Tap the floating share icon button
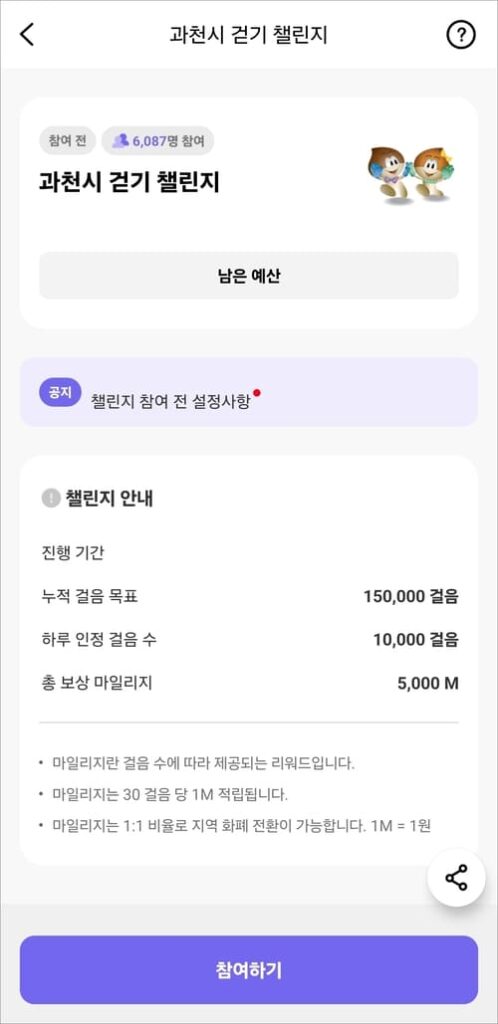The image size is (498, 1024). click(x=456, y=877)
